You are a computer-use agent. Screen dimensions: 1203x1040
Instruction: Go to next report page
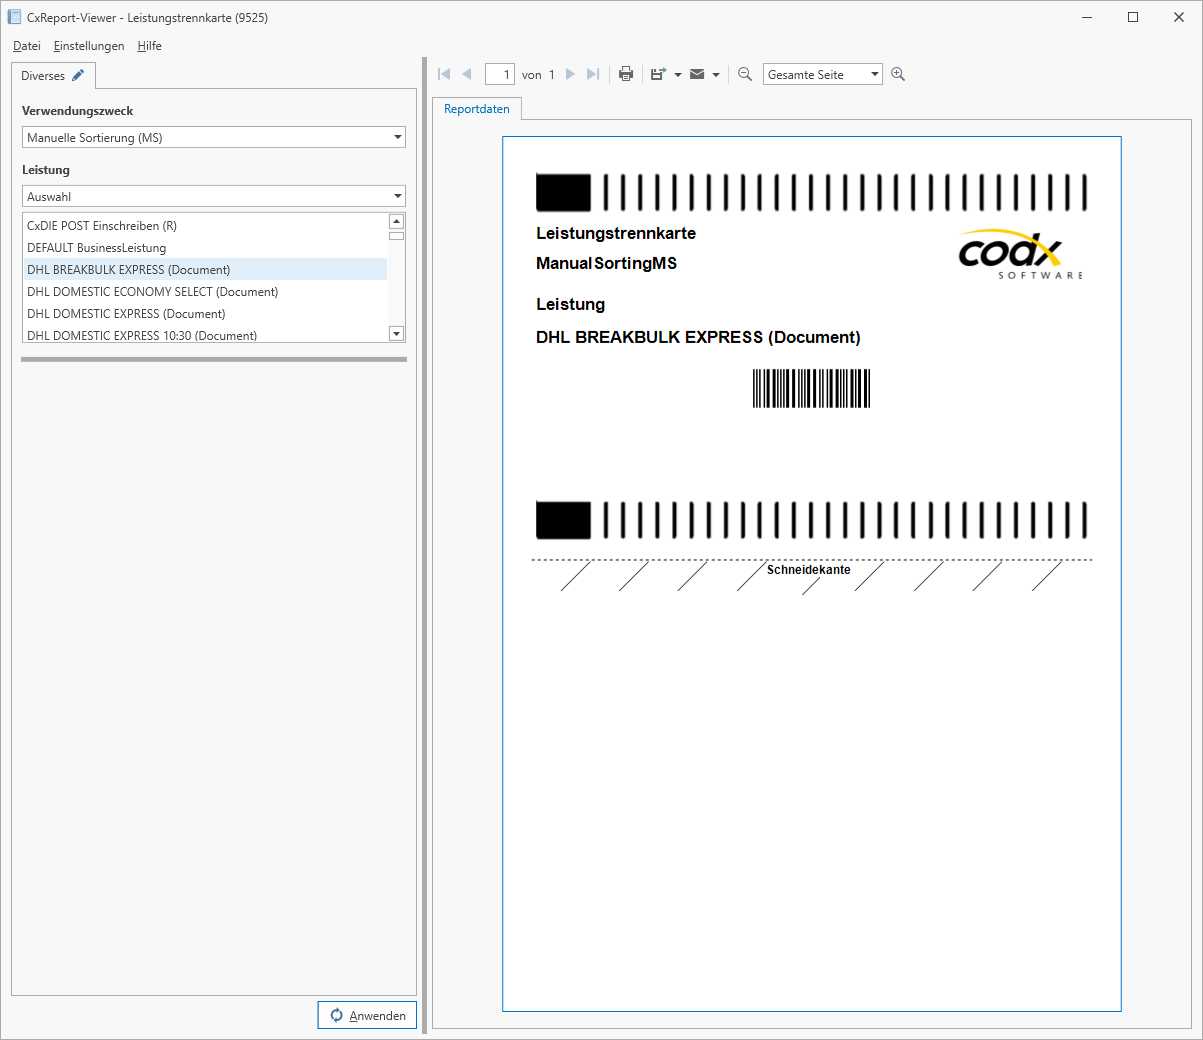click(x=570, y=74)
